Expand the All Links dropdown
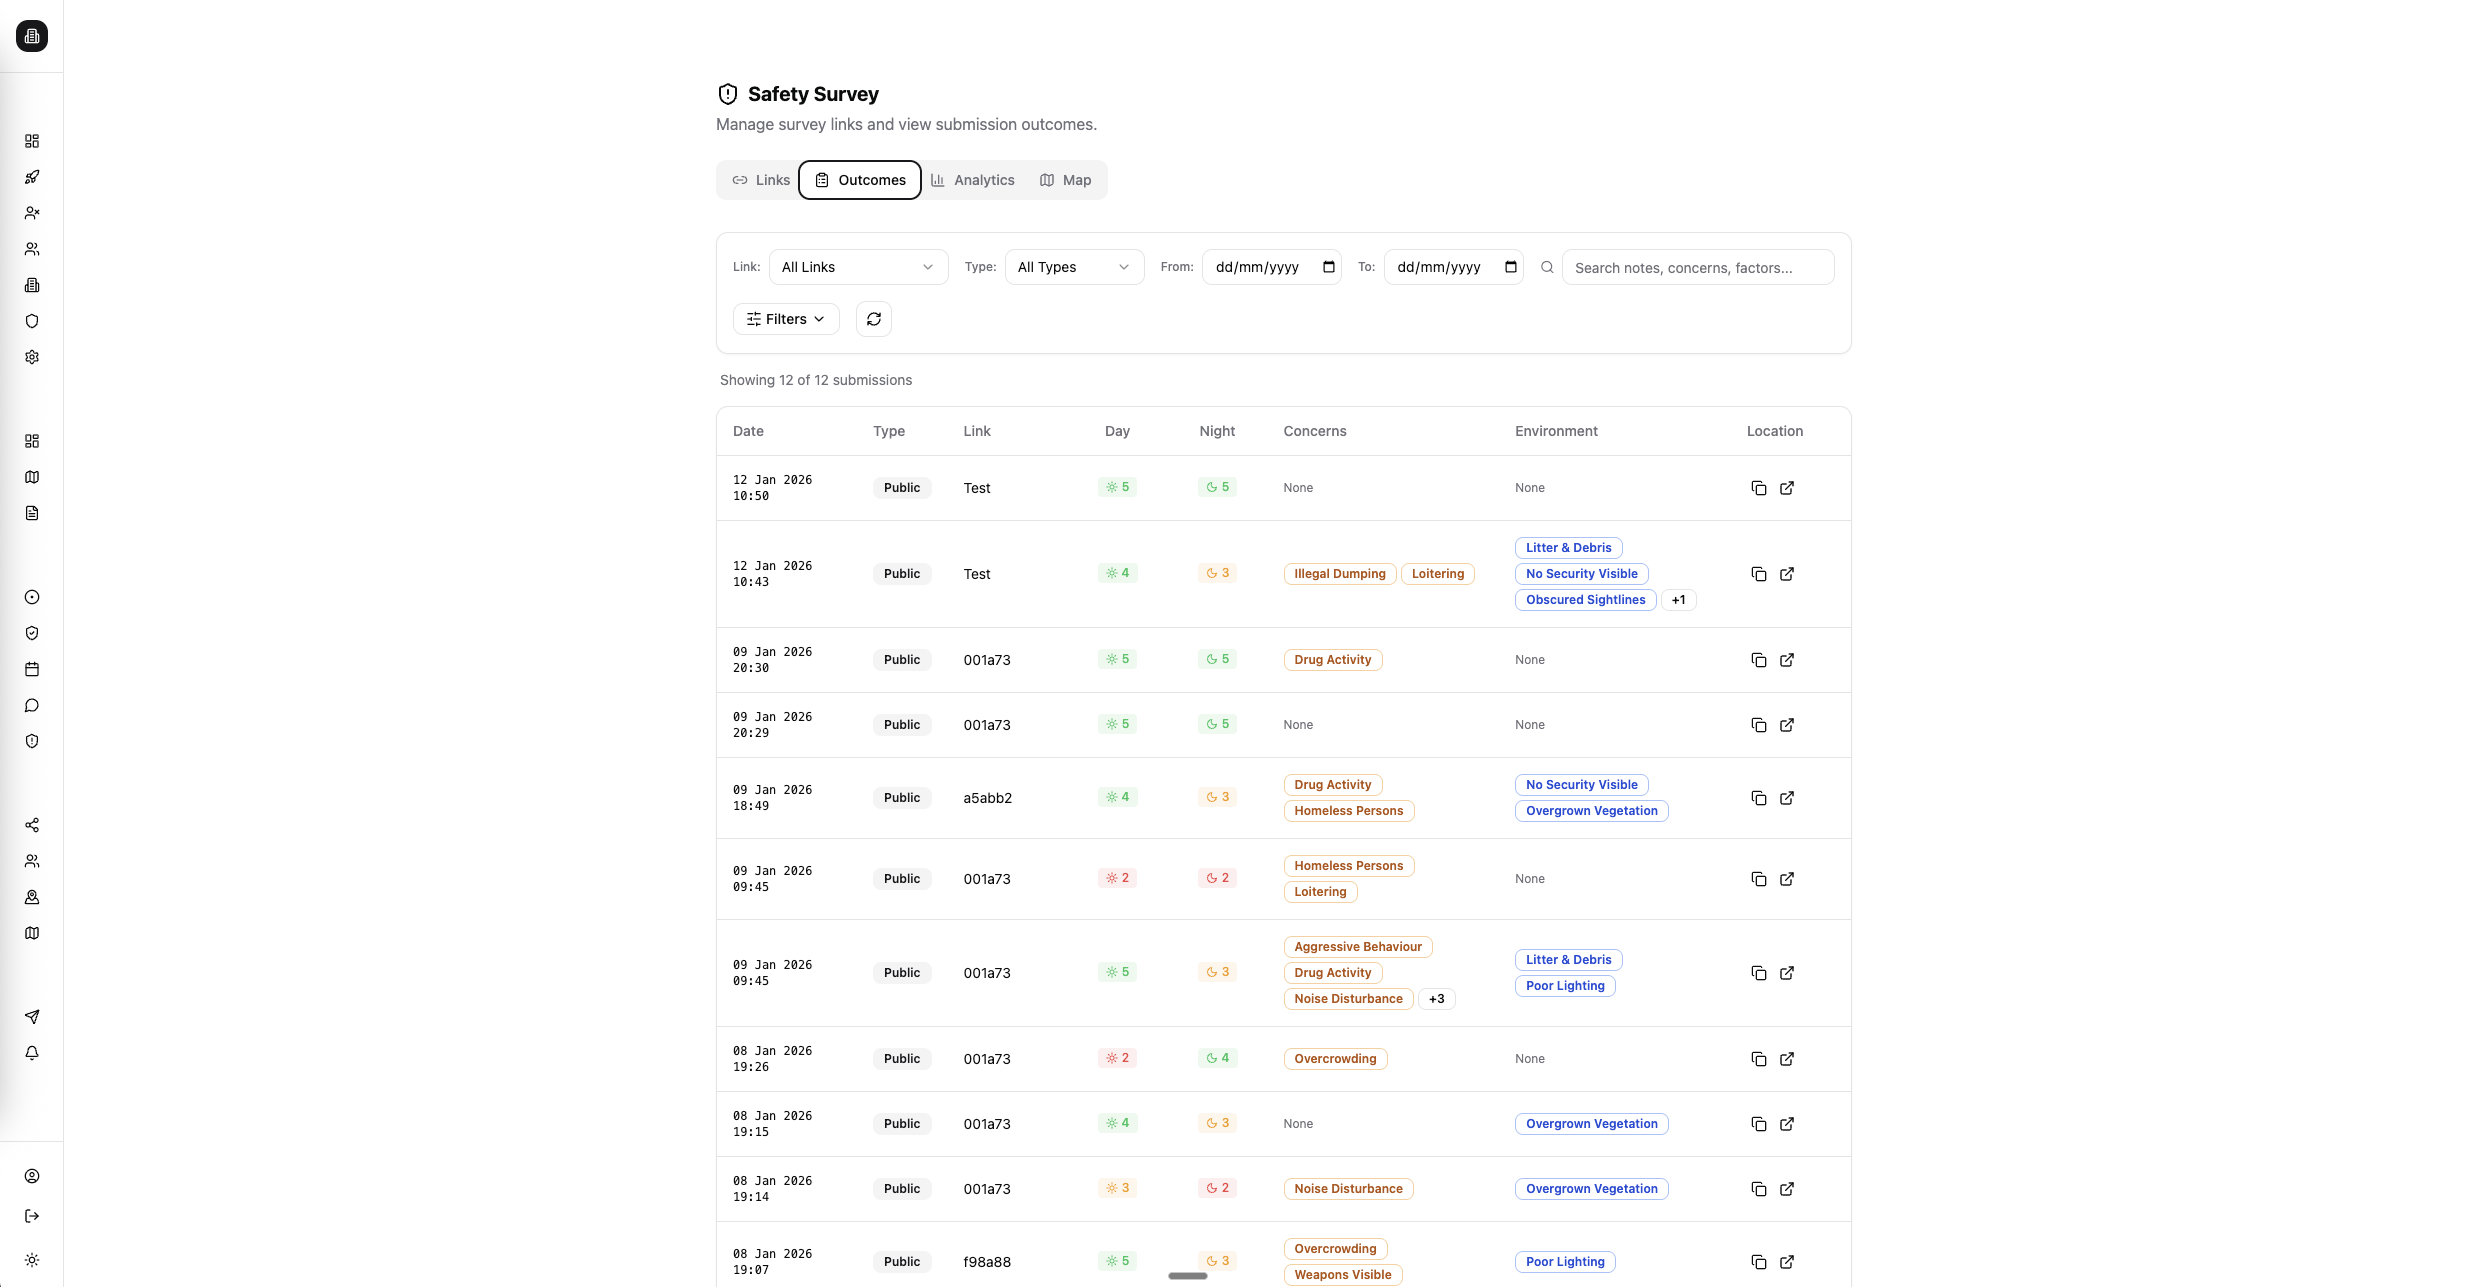Viewport: 2484px width, 1287px height. tap(858, 267)
